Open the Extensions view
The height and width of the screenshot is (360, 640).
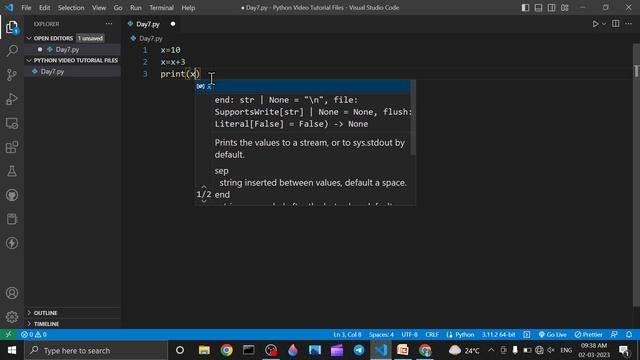[x=12, y=147]
